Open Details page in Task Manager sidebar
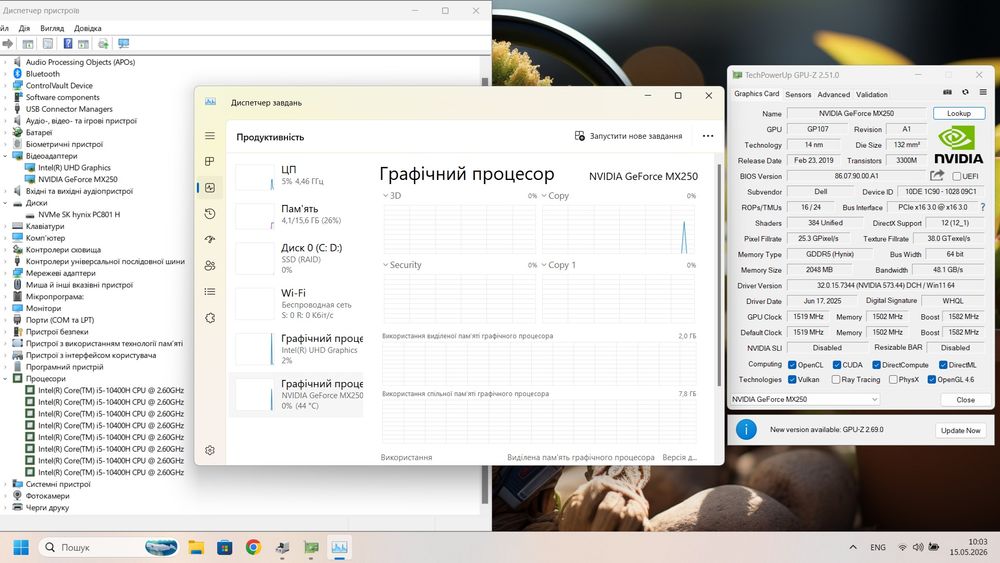1000x563 pixels. click(x=210, y=291)
